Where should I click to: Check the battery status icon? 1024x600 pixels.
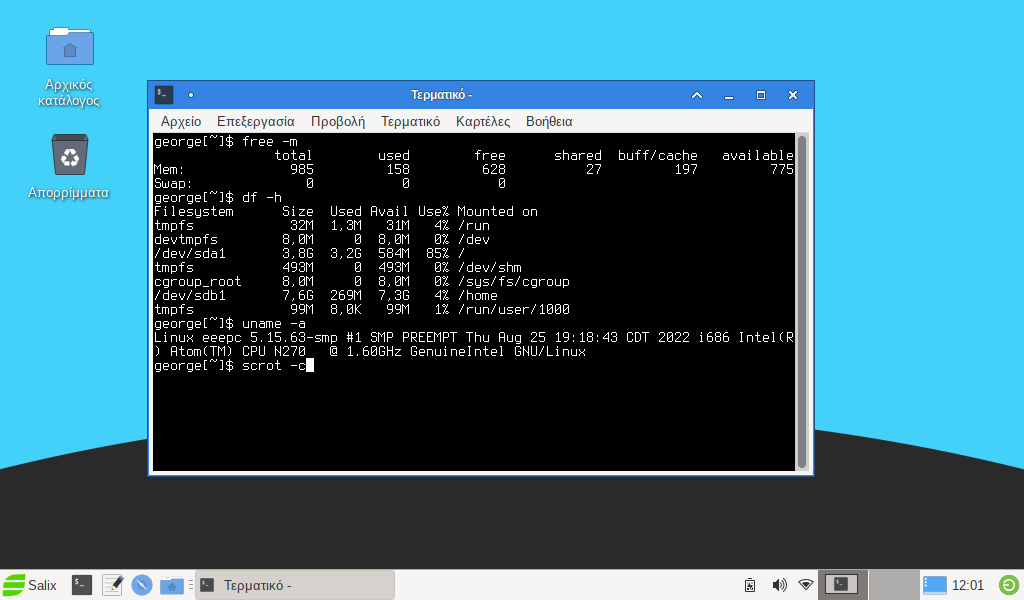point(750,585)
